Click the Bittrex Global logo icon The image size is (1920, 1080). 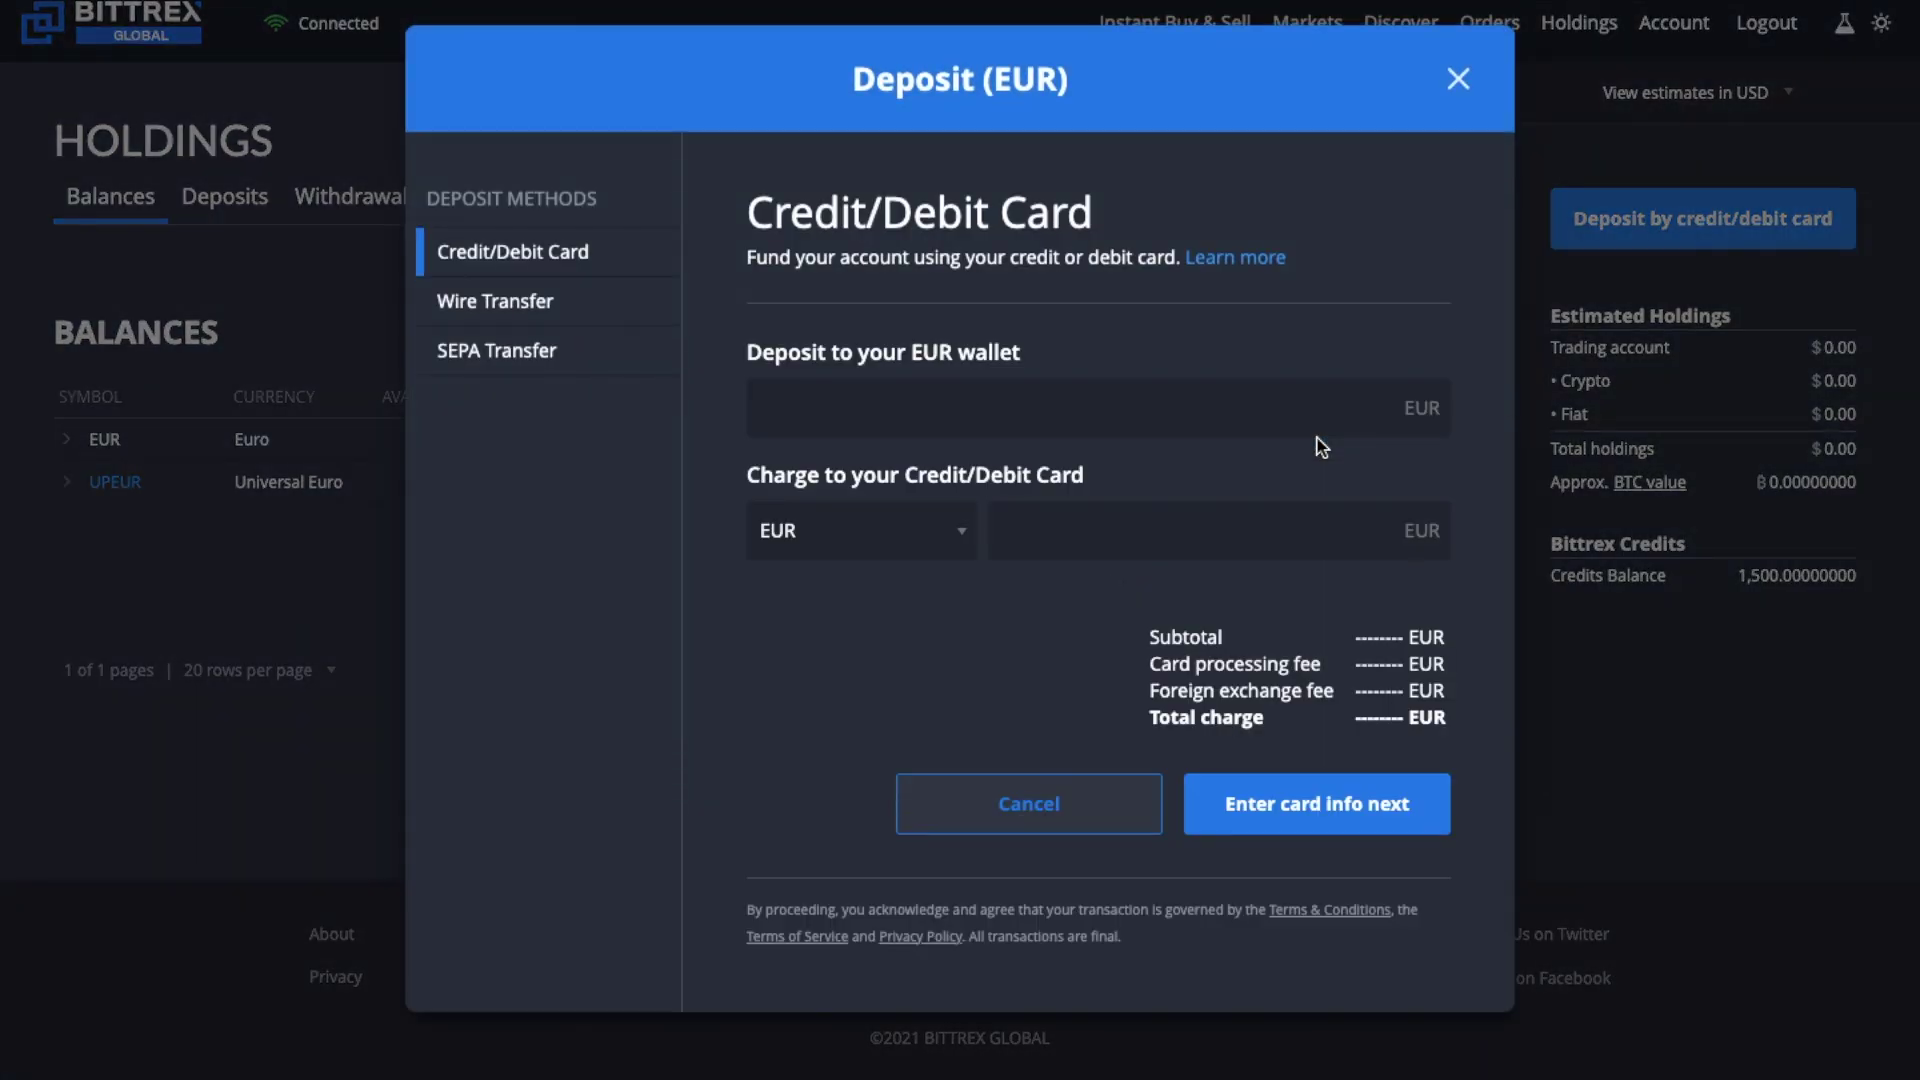click(x=42, y=20)
